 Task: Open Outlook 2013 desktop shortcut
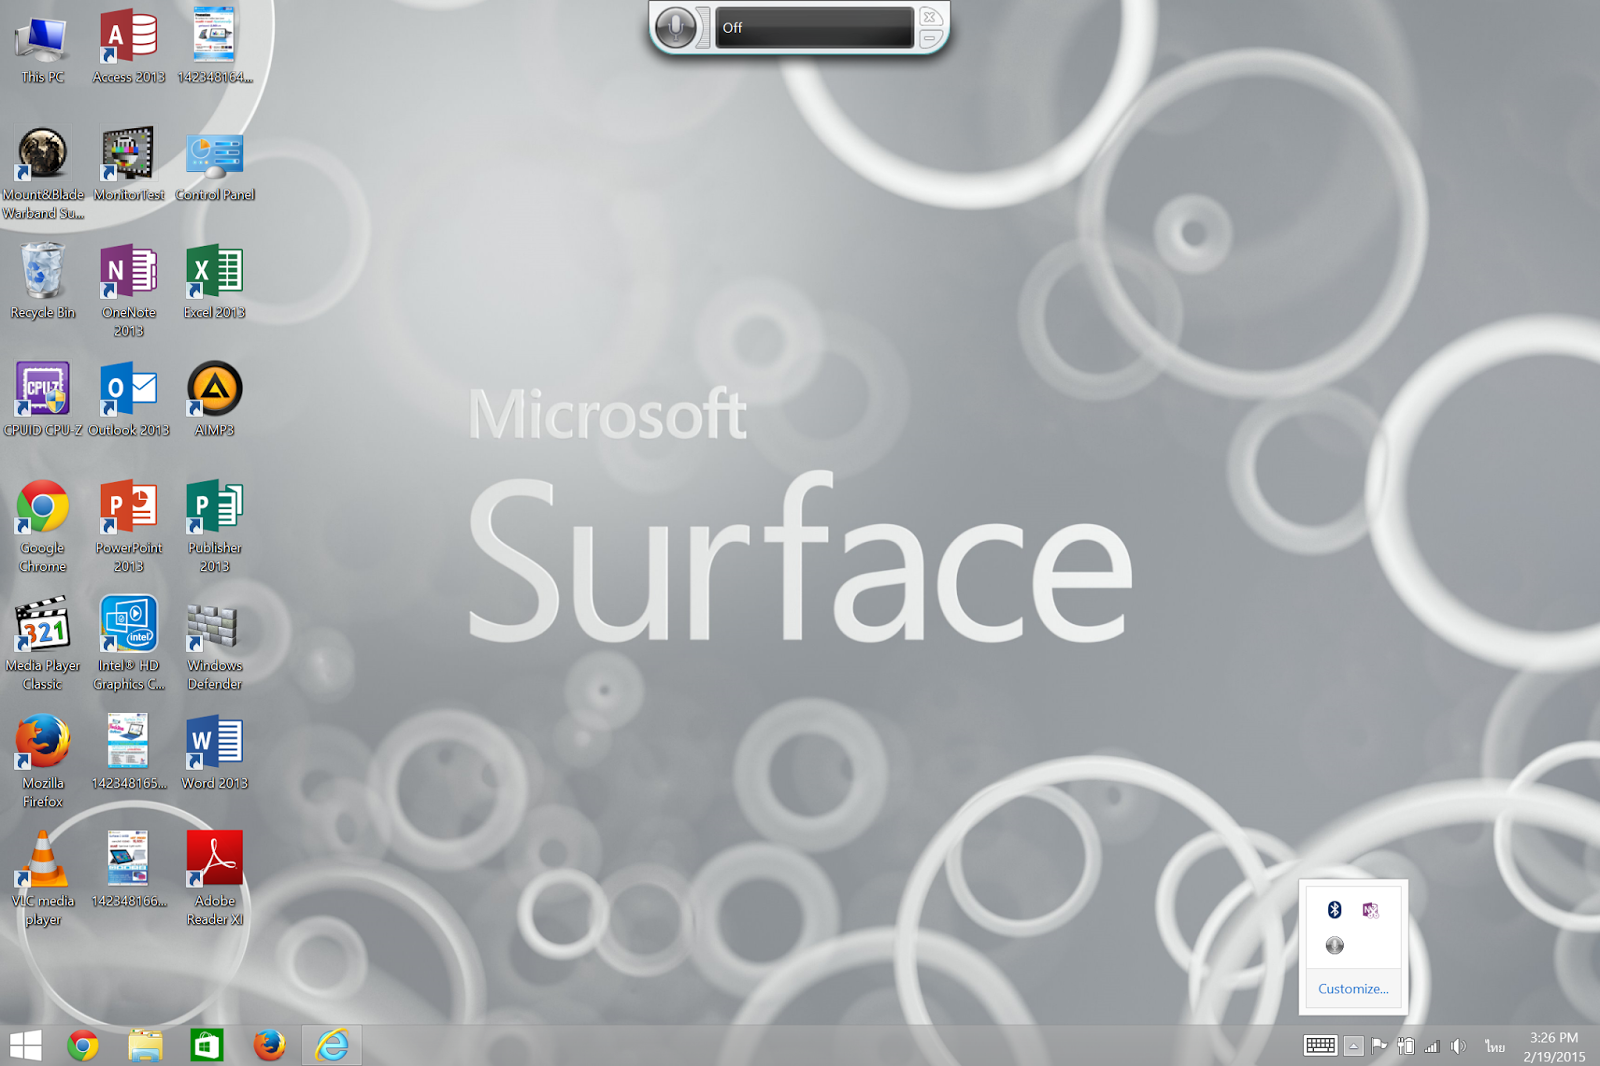click(x=128, y=400)
